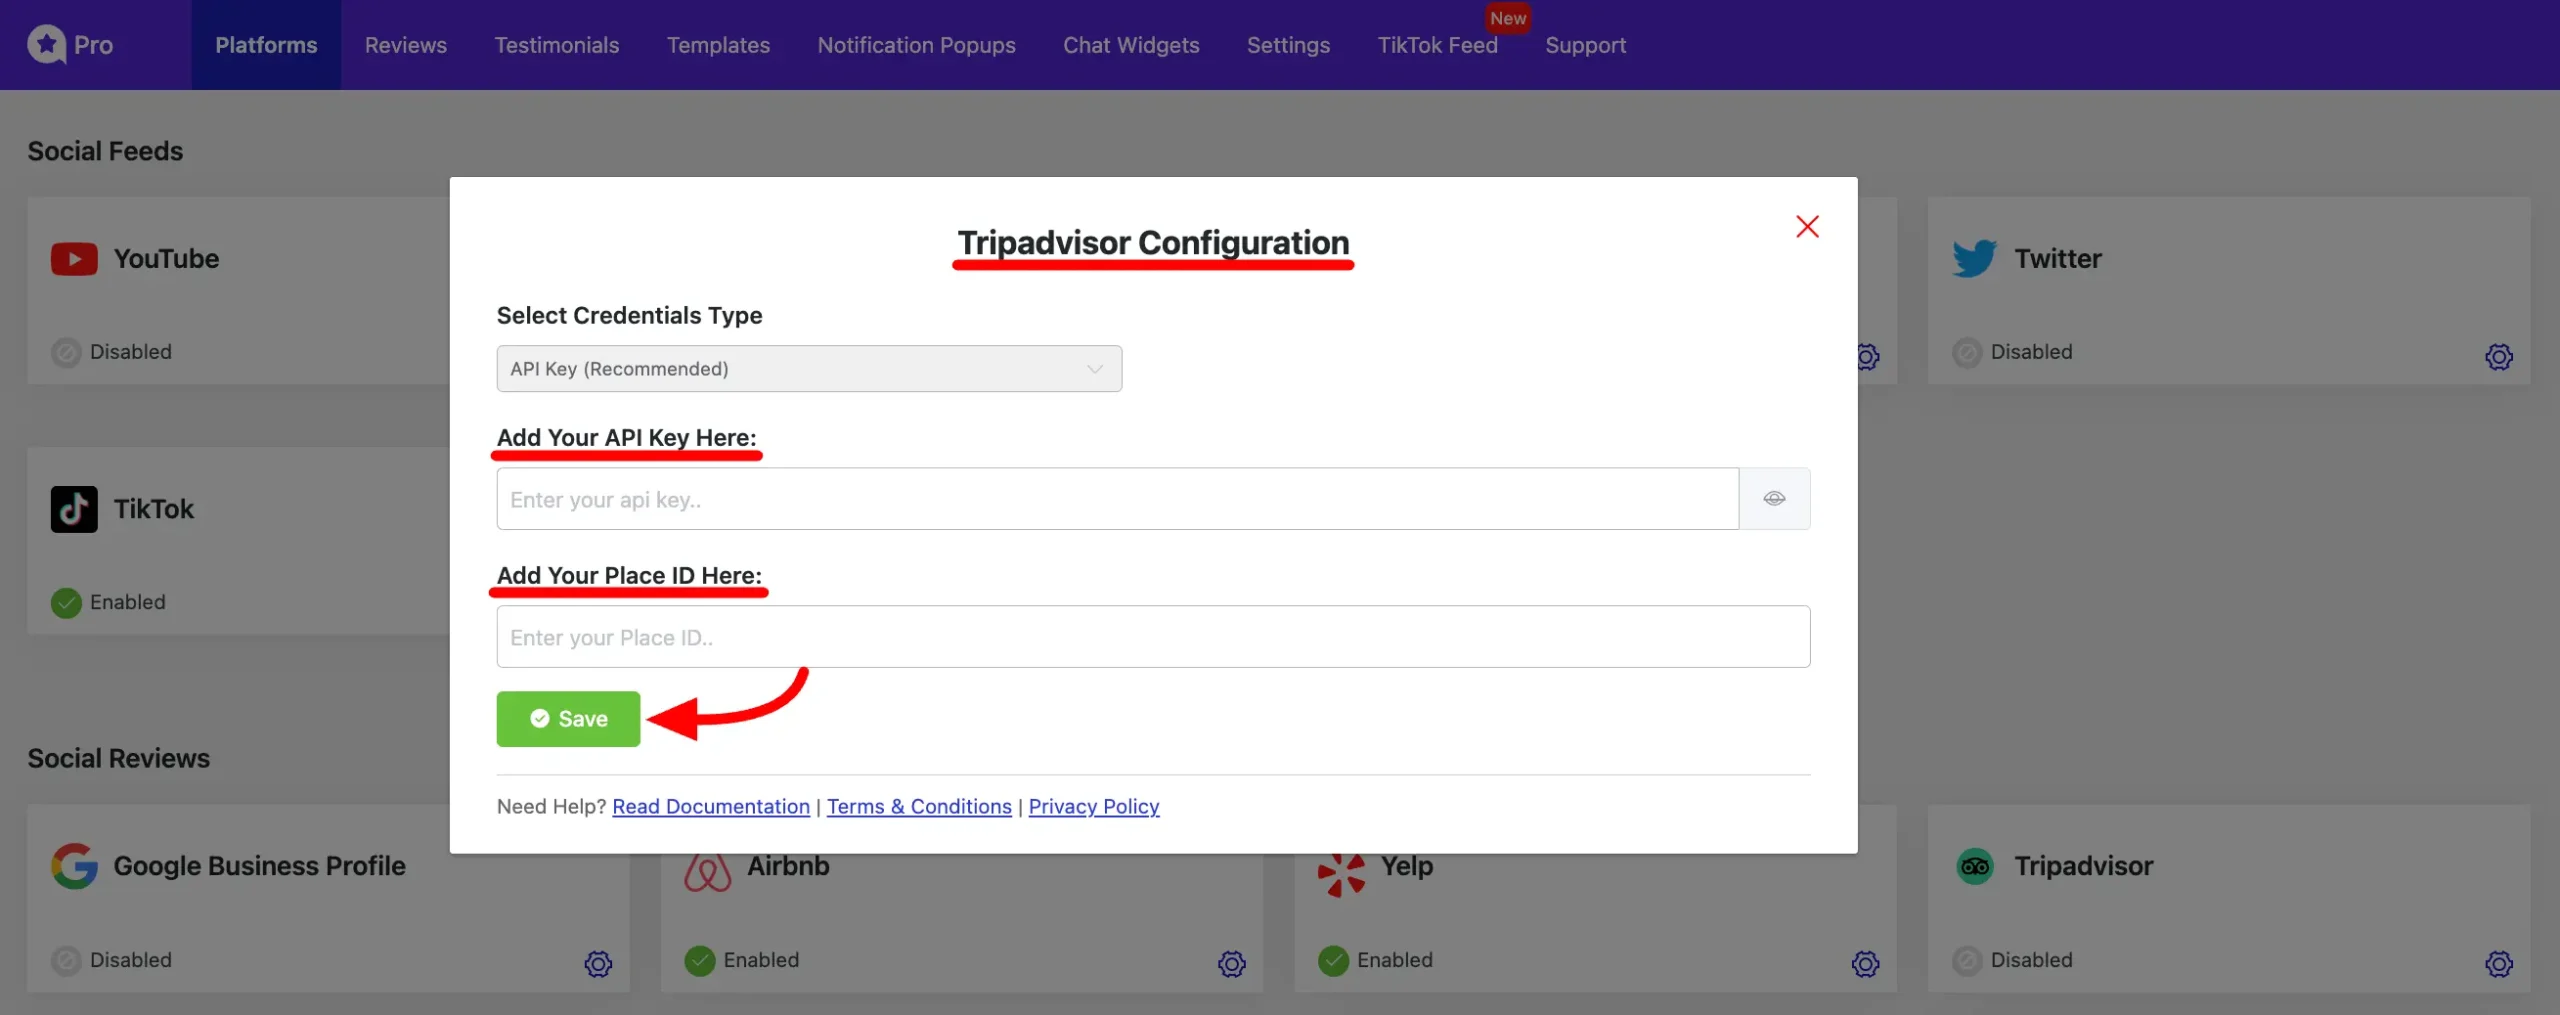Click Tripadvisor Disabled status icon

(1967, 961)
